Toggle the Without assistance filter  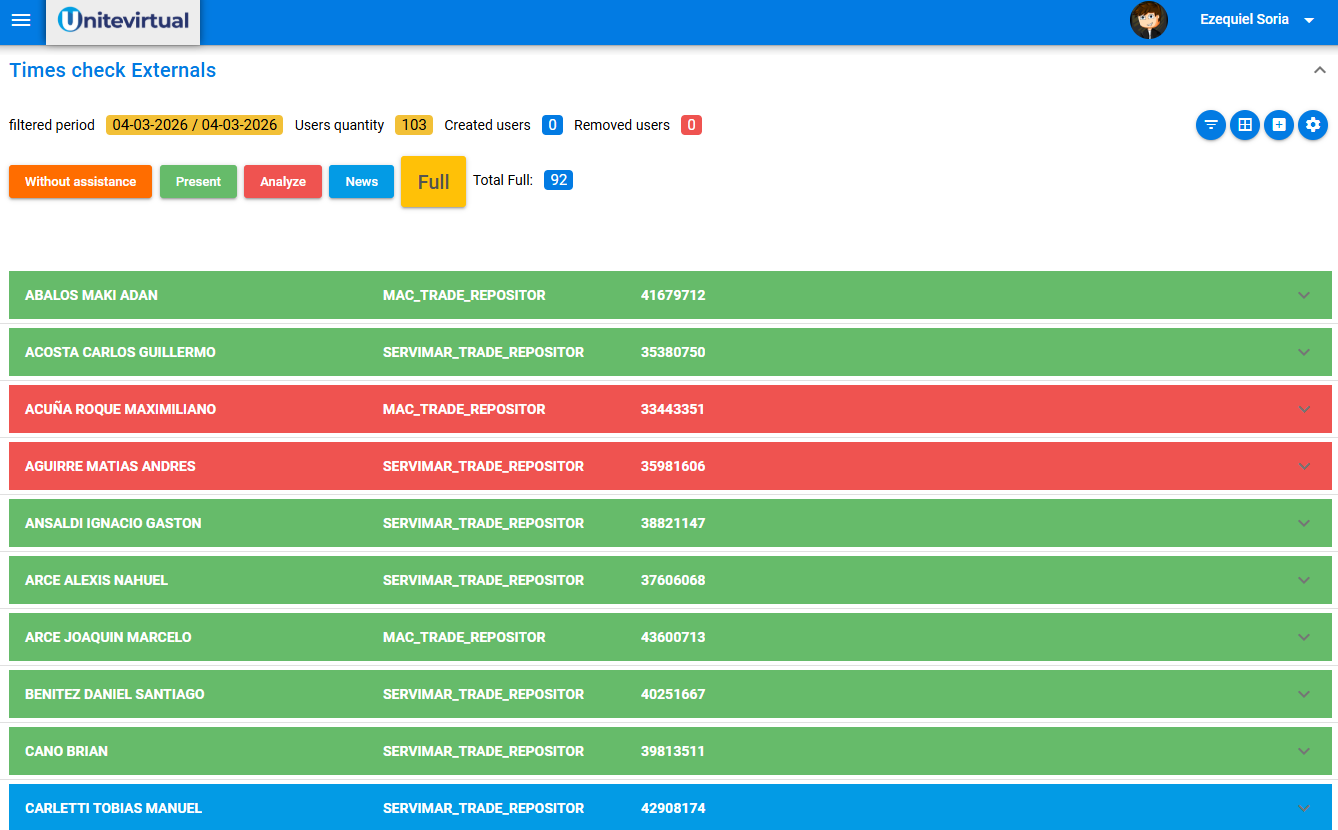click(x=80, y=181)
